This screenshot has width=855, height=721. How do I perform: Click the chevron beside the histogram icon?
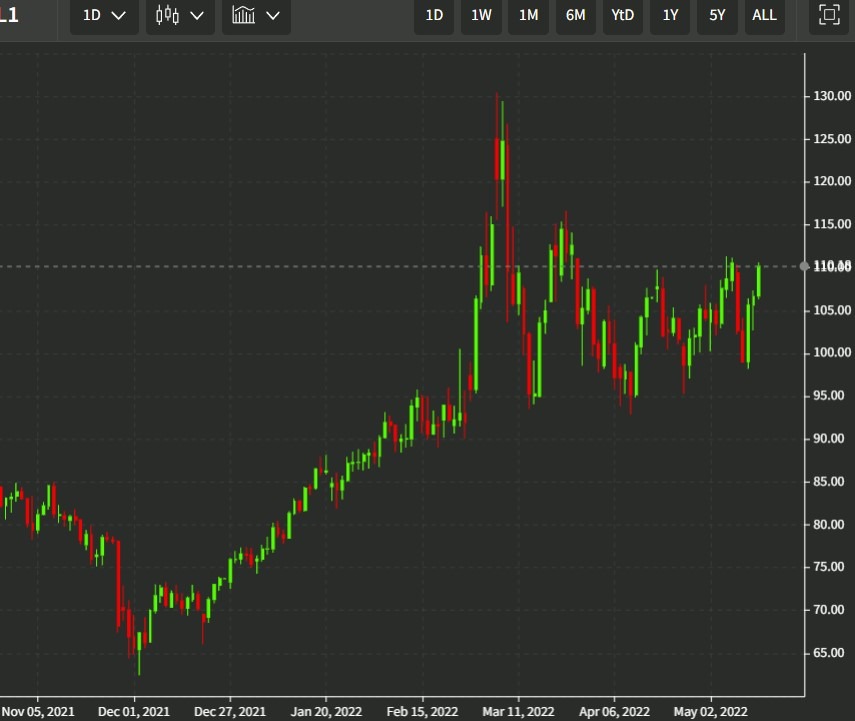point(272,15)
